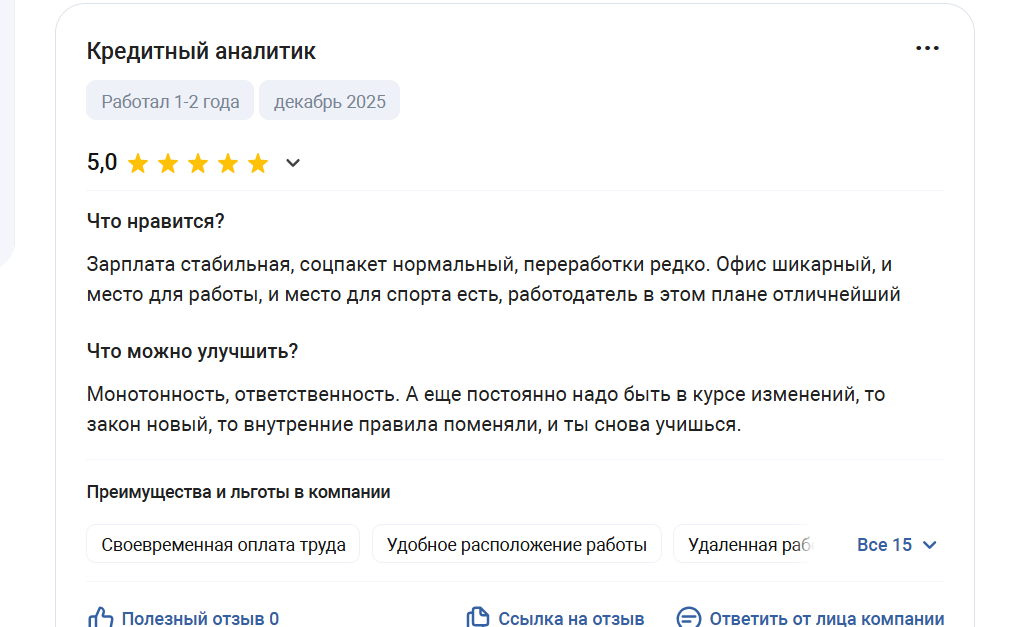Click the copy review link icon
This screenshot has height=627, width=1020.
coord(479,618)
